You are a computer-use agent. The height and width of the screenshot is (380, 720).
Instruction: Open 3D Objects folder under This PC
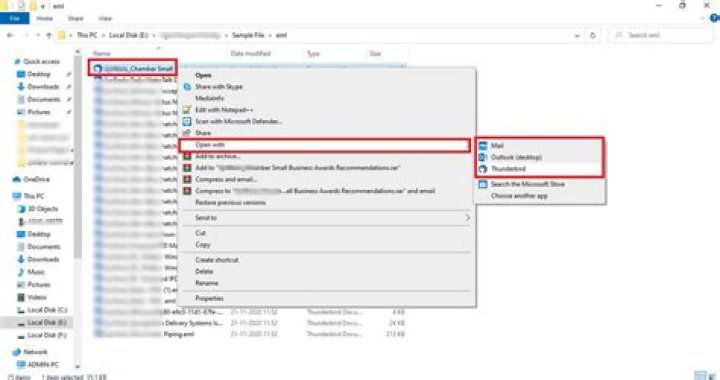tap(43, 209)
